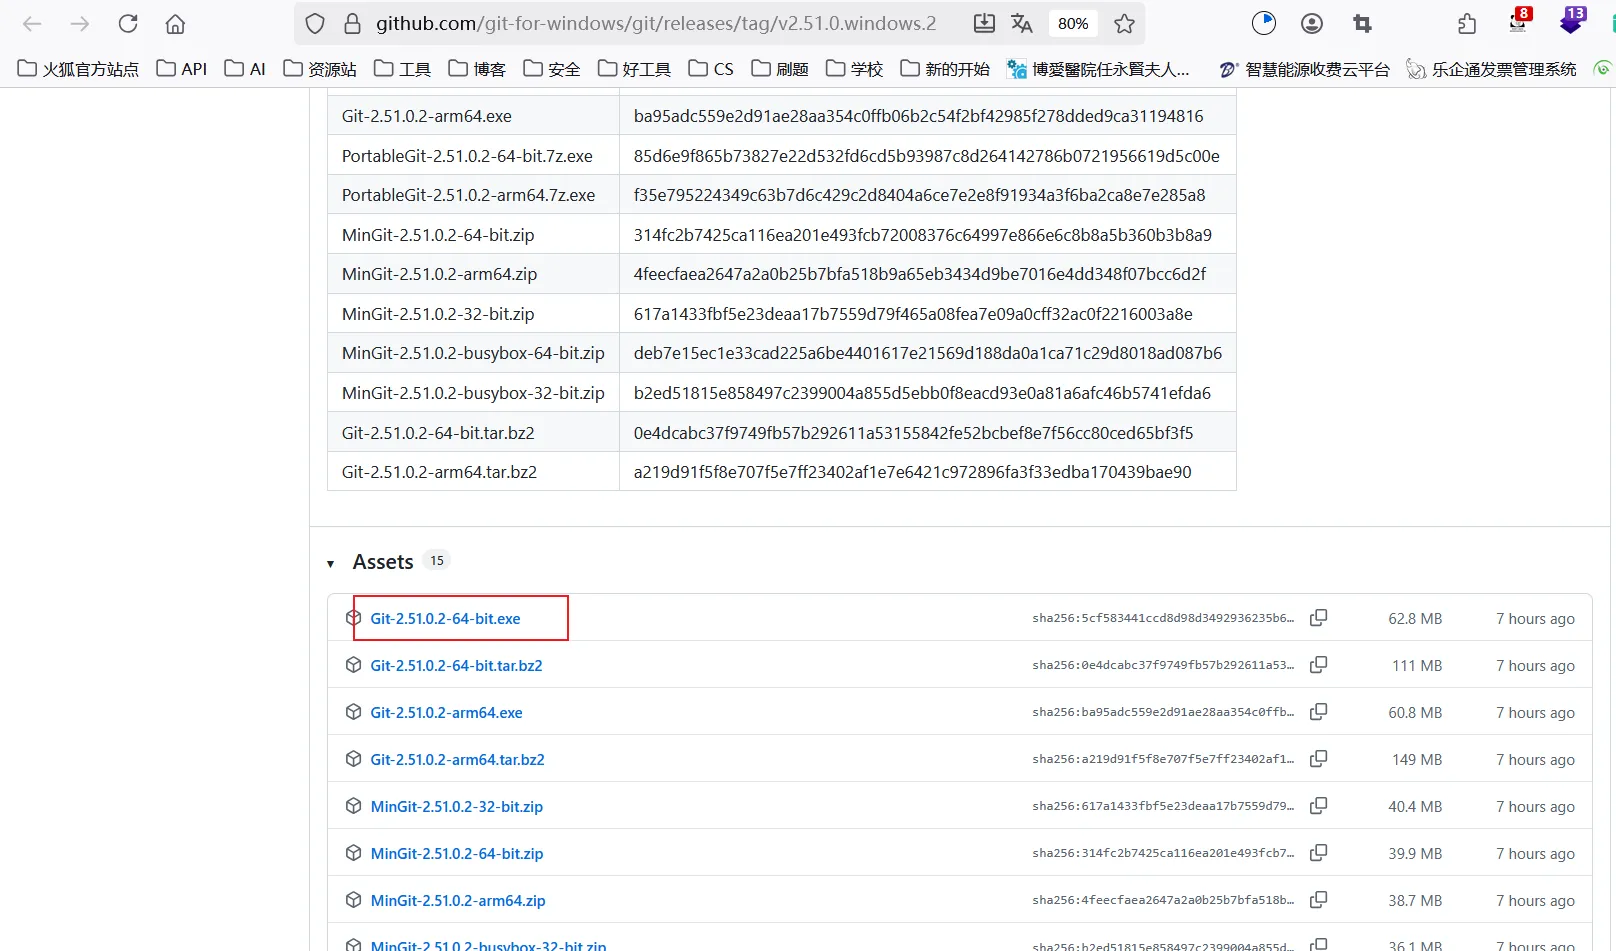
Task: Open the Firefox account icon
Action: (x=1312, y=24)
